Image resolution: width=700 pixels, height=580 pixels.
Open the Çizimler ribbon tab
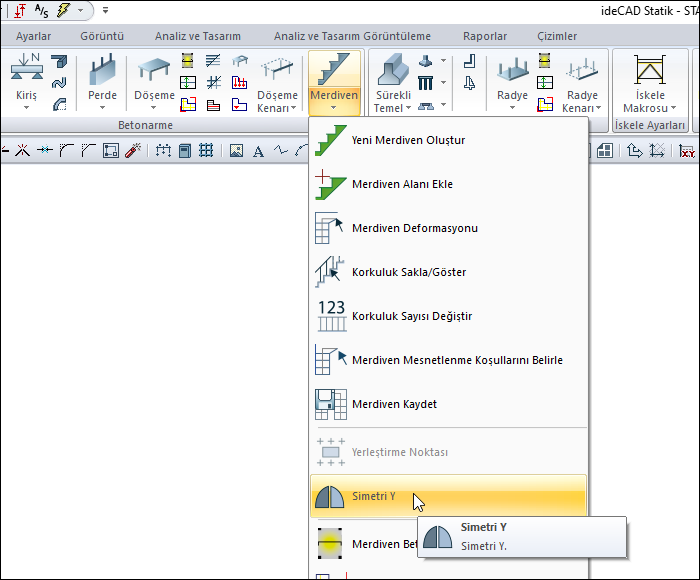pyautogui.click(x=557, y=36)
